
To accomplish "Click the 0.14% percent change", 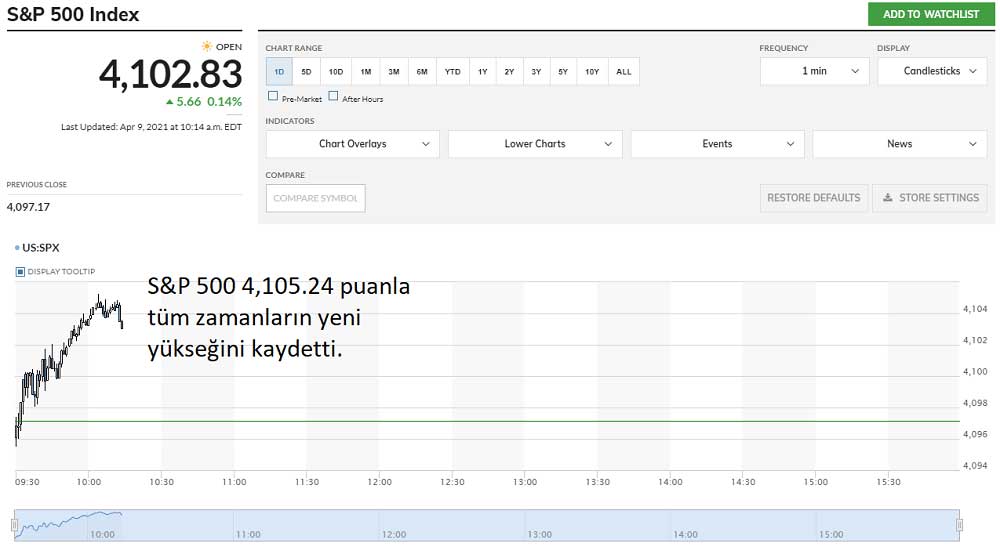I will click(x=224, y=101).
